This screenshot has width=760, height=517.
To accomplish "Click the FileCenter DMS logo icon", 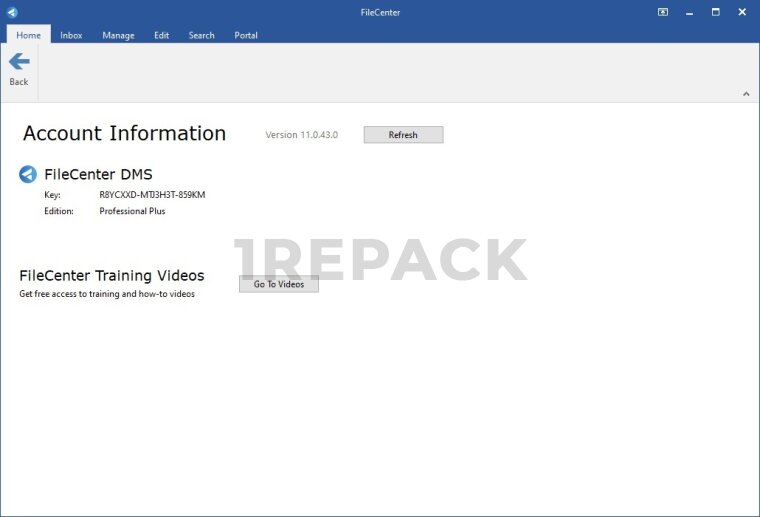I will (28, 175).
